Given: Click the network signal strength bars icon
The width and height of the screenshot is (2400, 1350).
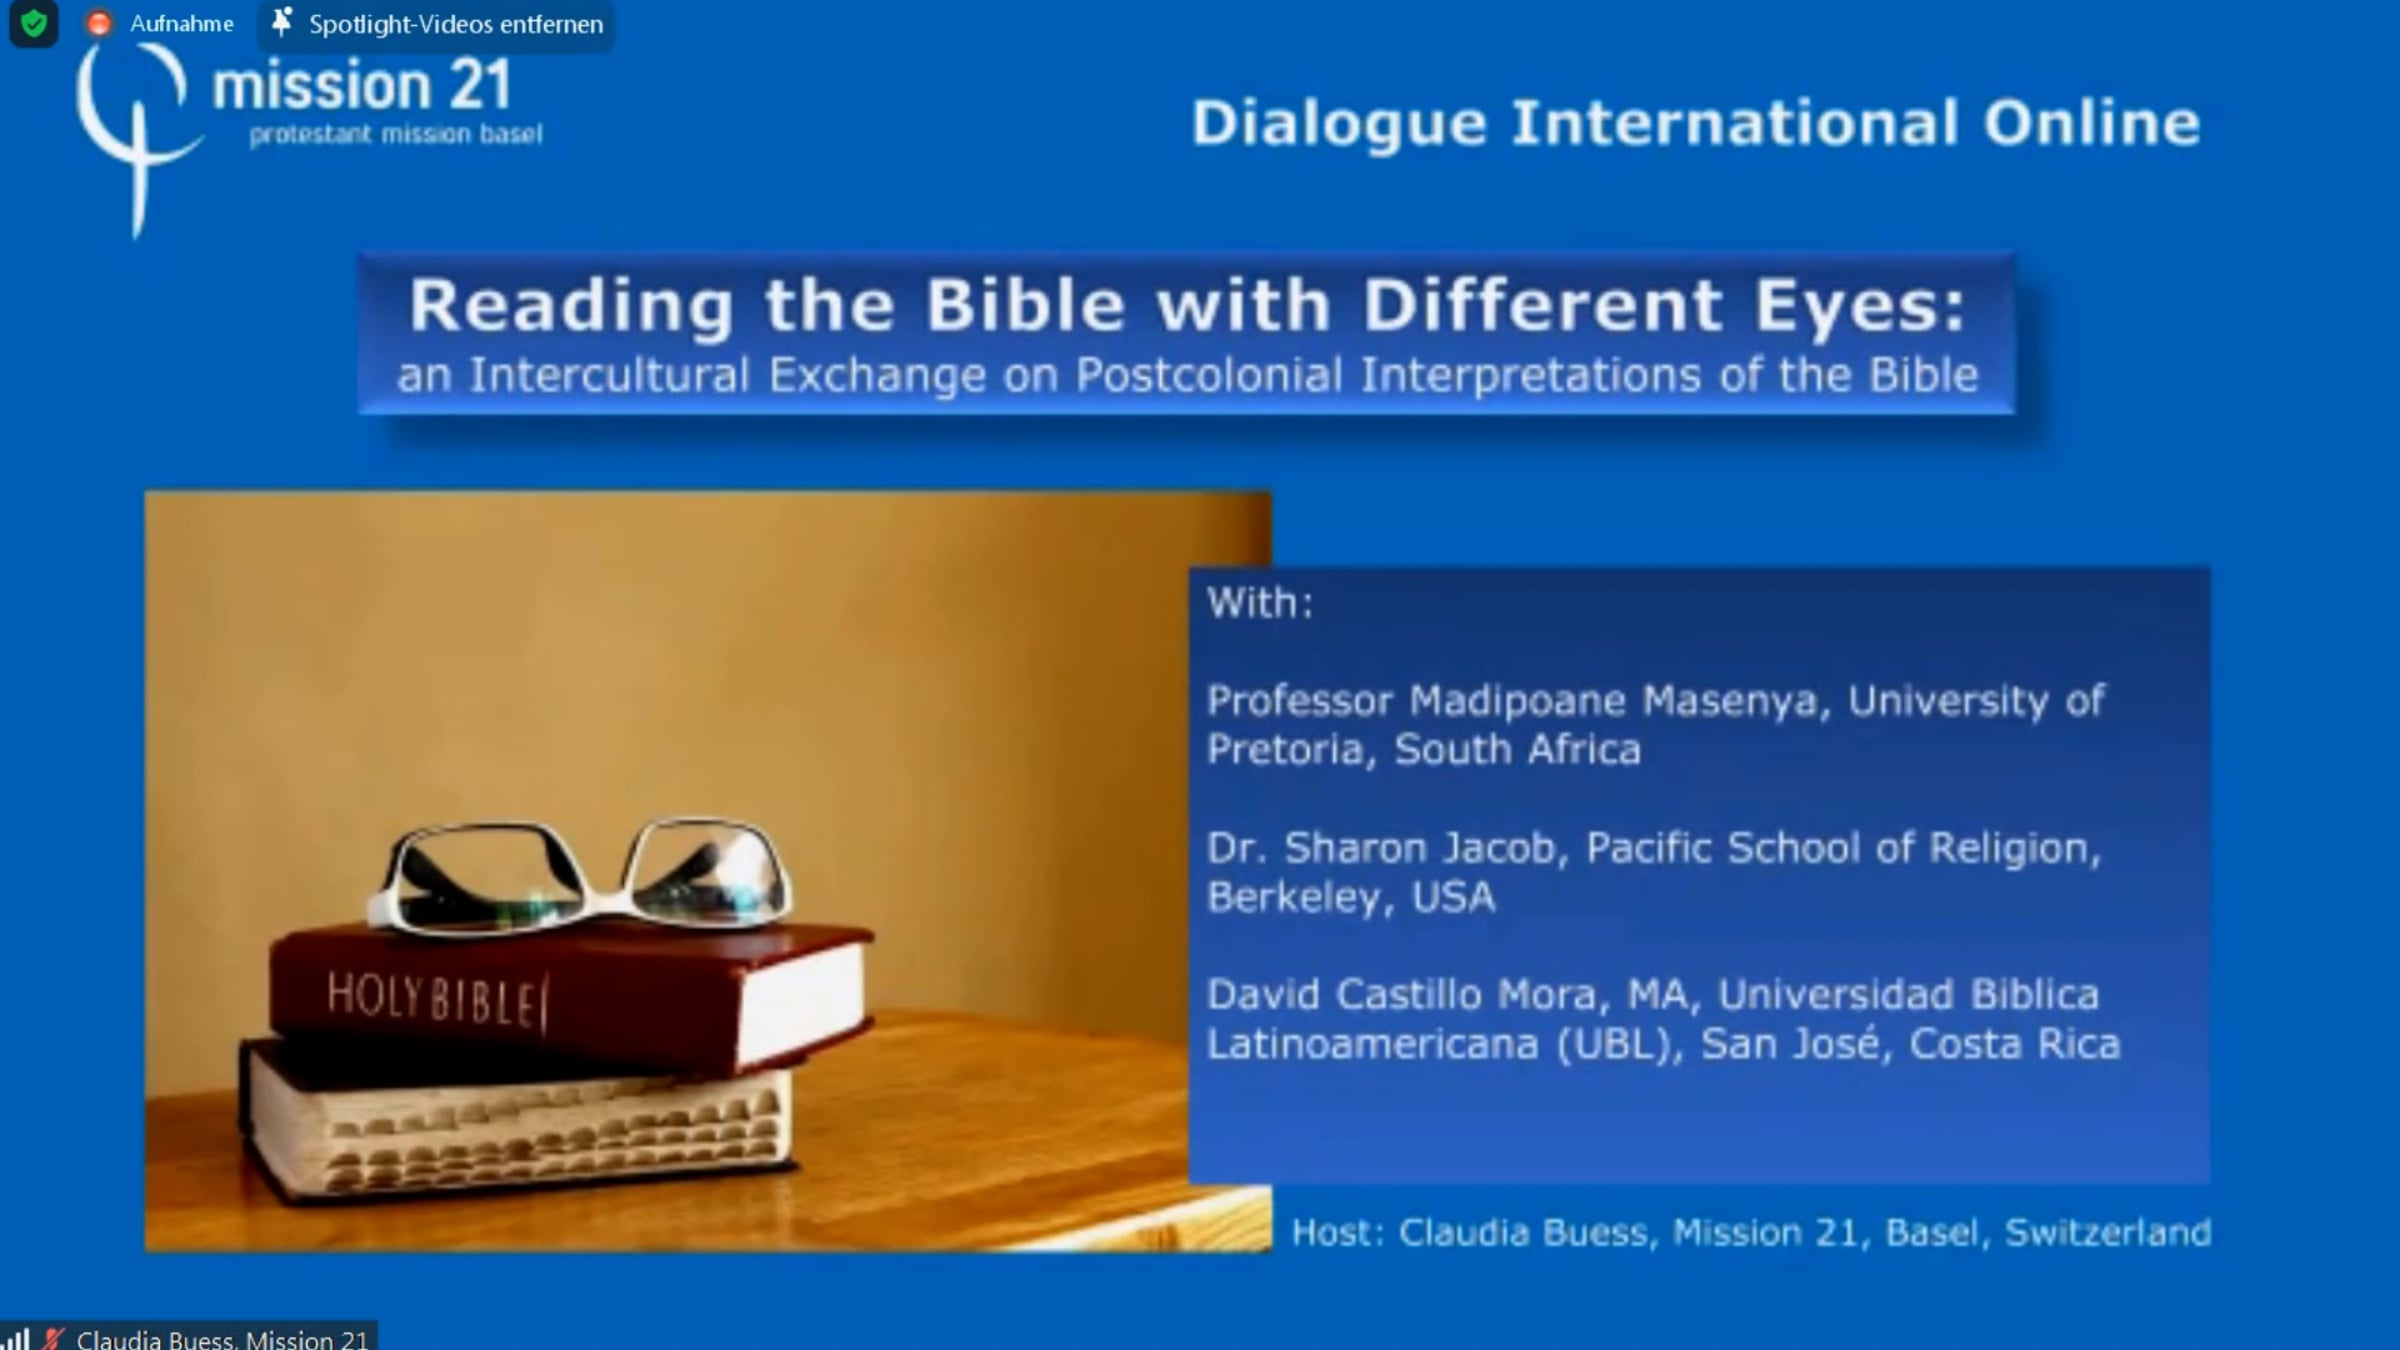Looking at the screenshot, I should [x=16, y=1338].
